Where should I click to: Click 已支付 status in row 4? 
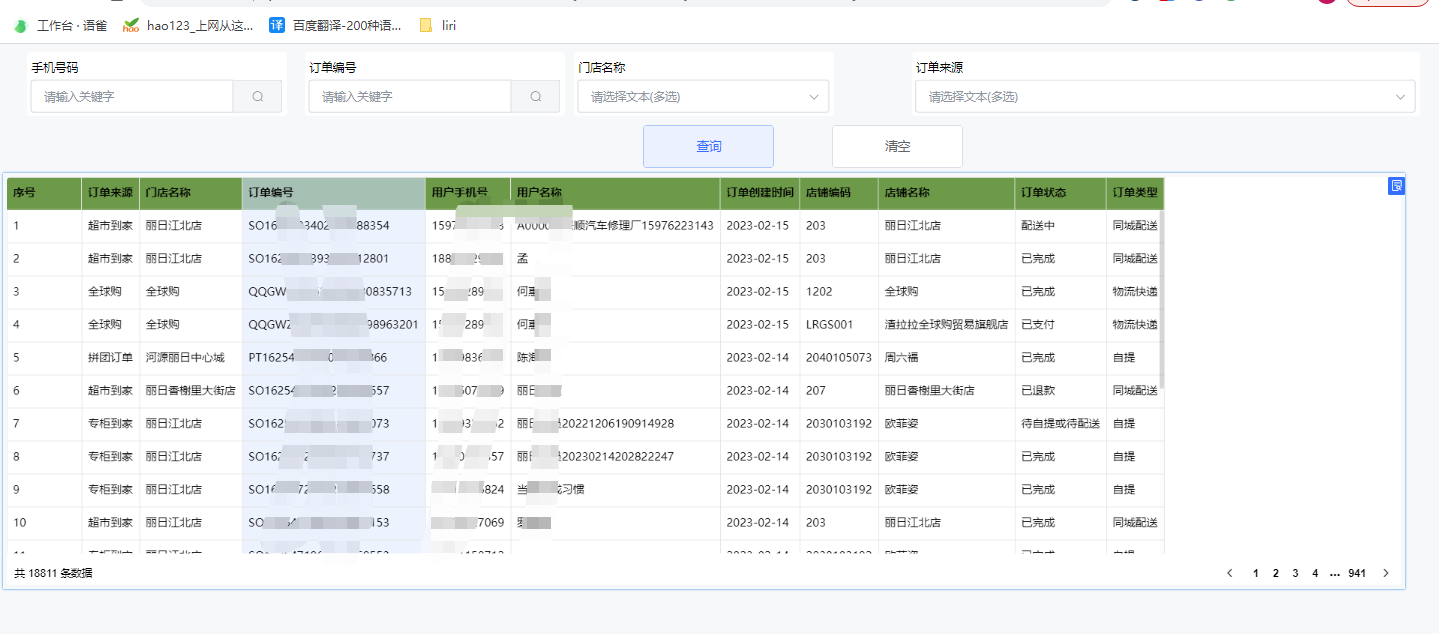pyautogui.click(x=1038, y=325)
